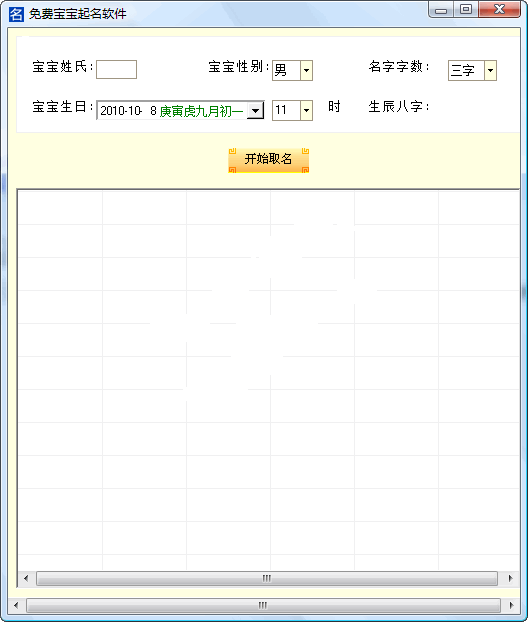
Task: Click the app icon in title bar
Action: pyautogui.click(x=16, y=14)
